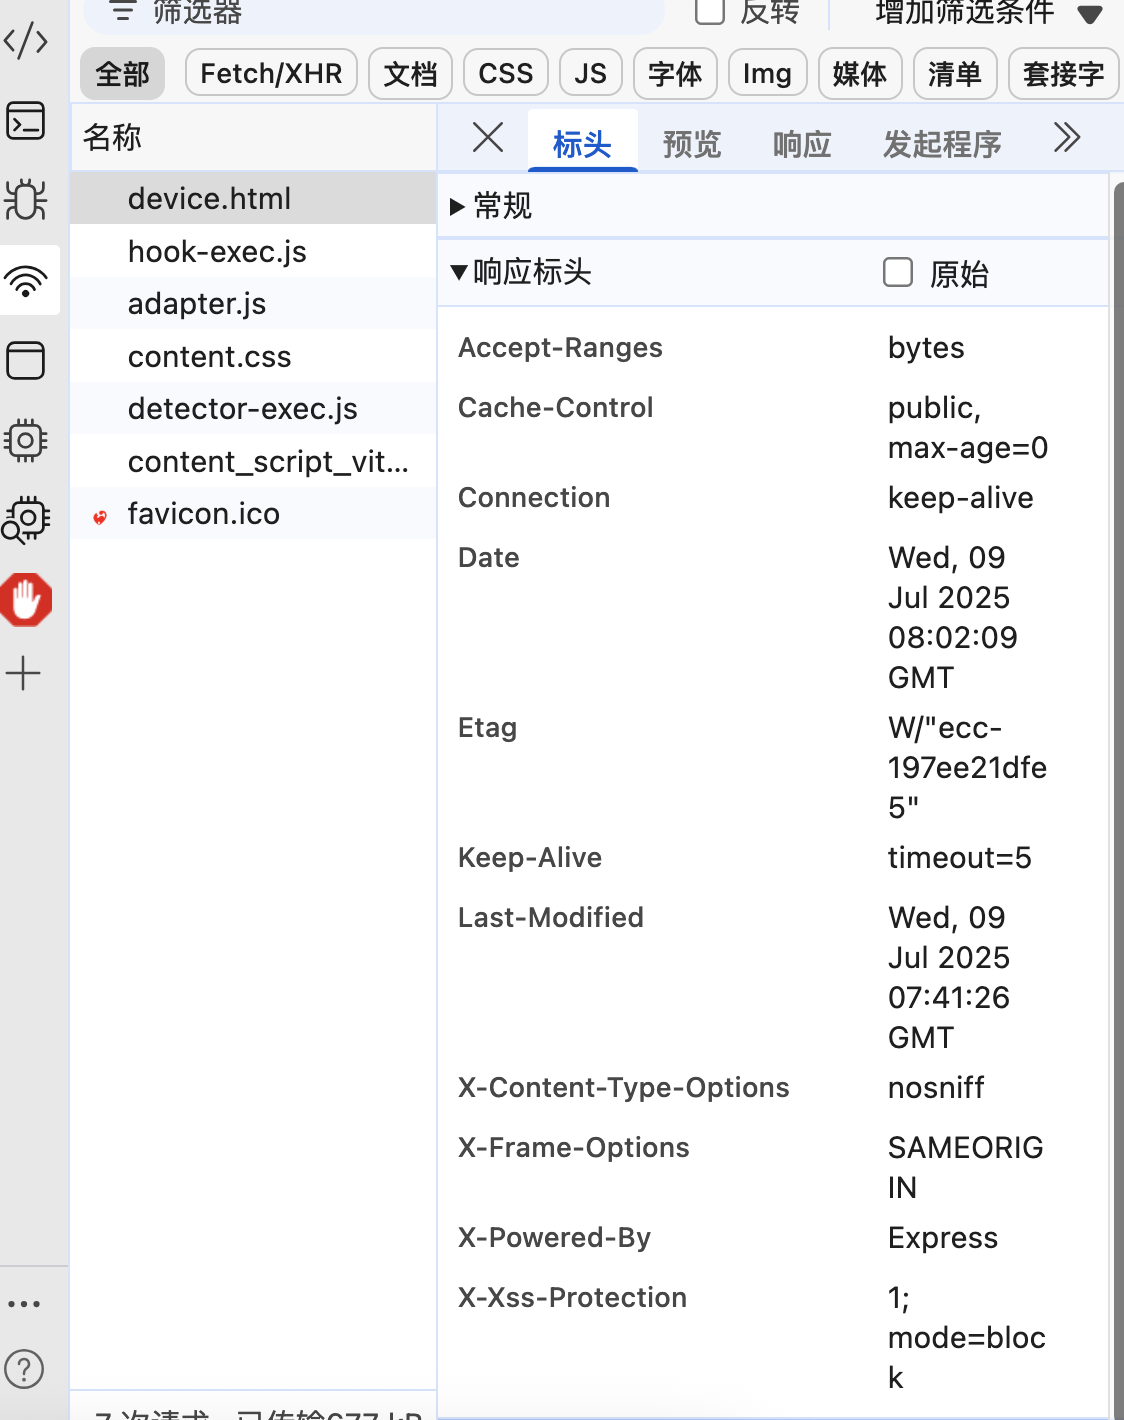Show more tabs with double chevron
Image resolution: width=1124 pixels, height=1420 pixels.
click(1067, 138)
